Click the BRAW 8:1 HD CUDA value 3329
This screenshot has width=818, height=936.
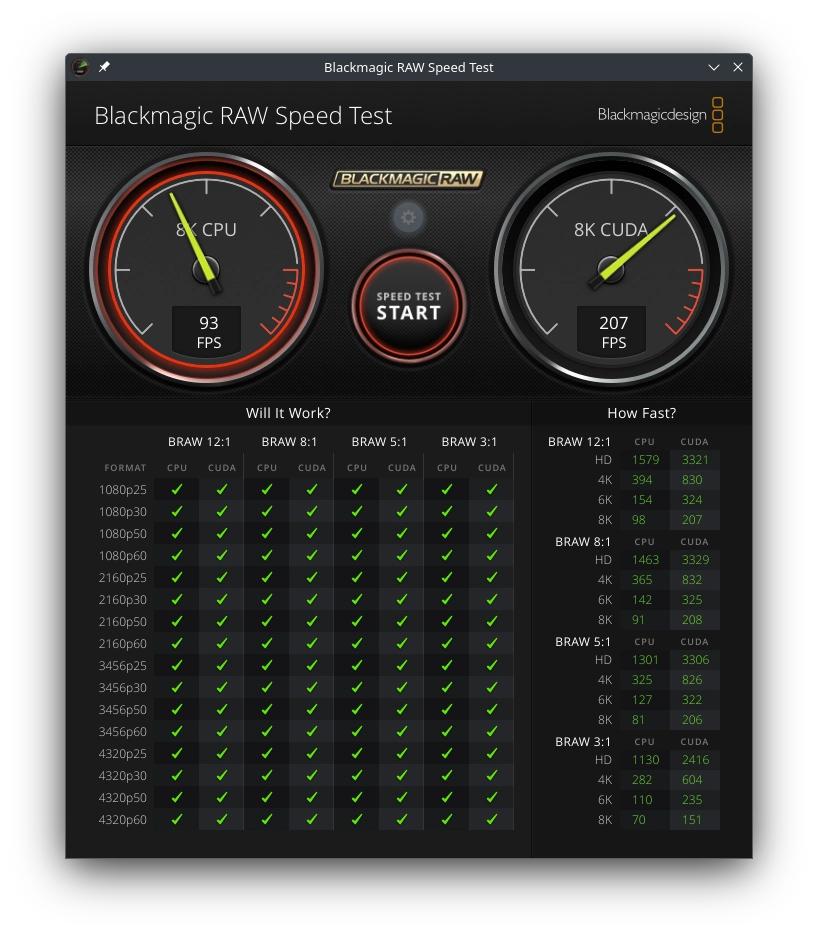(x=695, y=560)
